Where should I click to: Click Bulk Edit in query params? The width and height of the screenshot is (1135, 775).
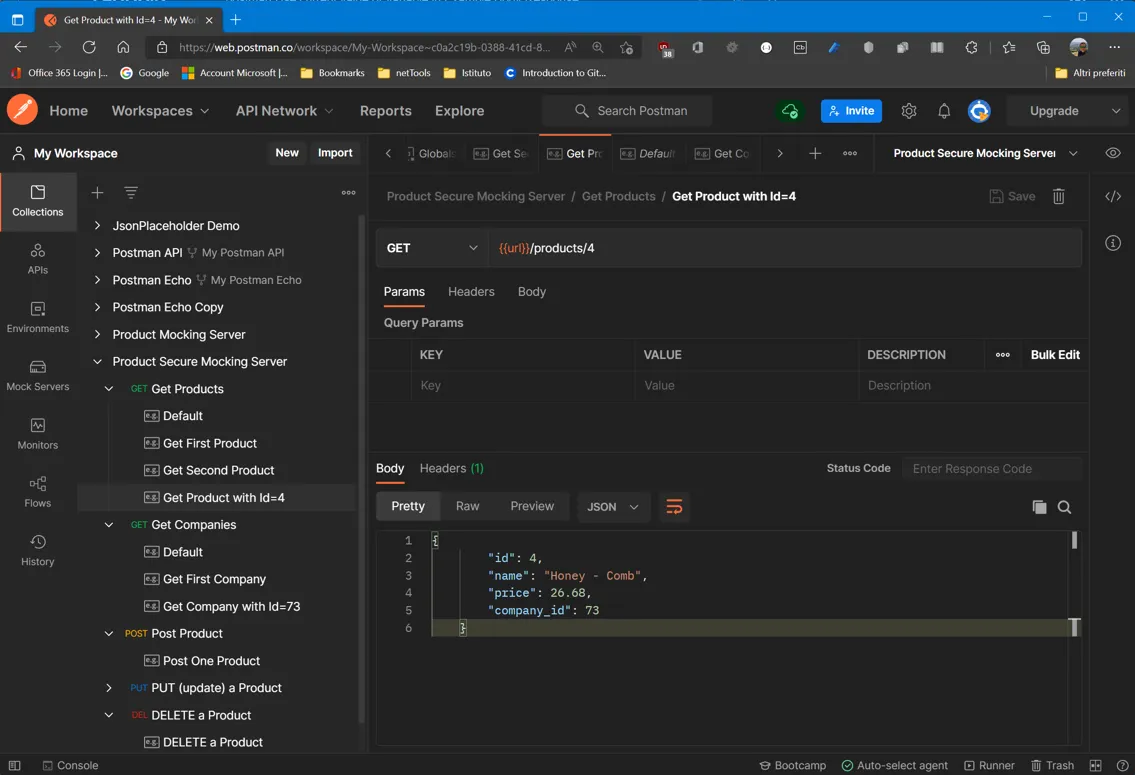1055,355
